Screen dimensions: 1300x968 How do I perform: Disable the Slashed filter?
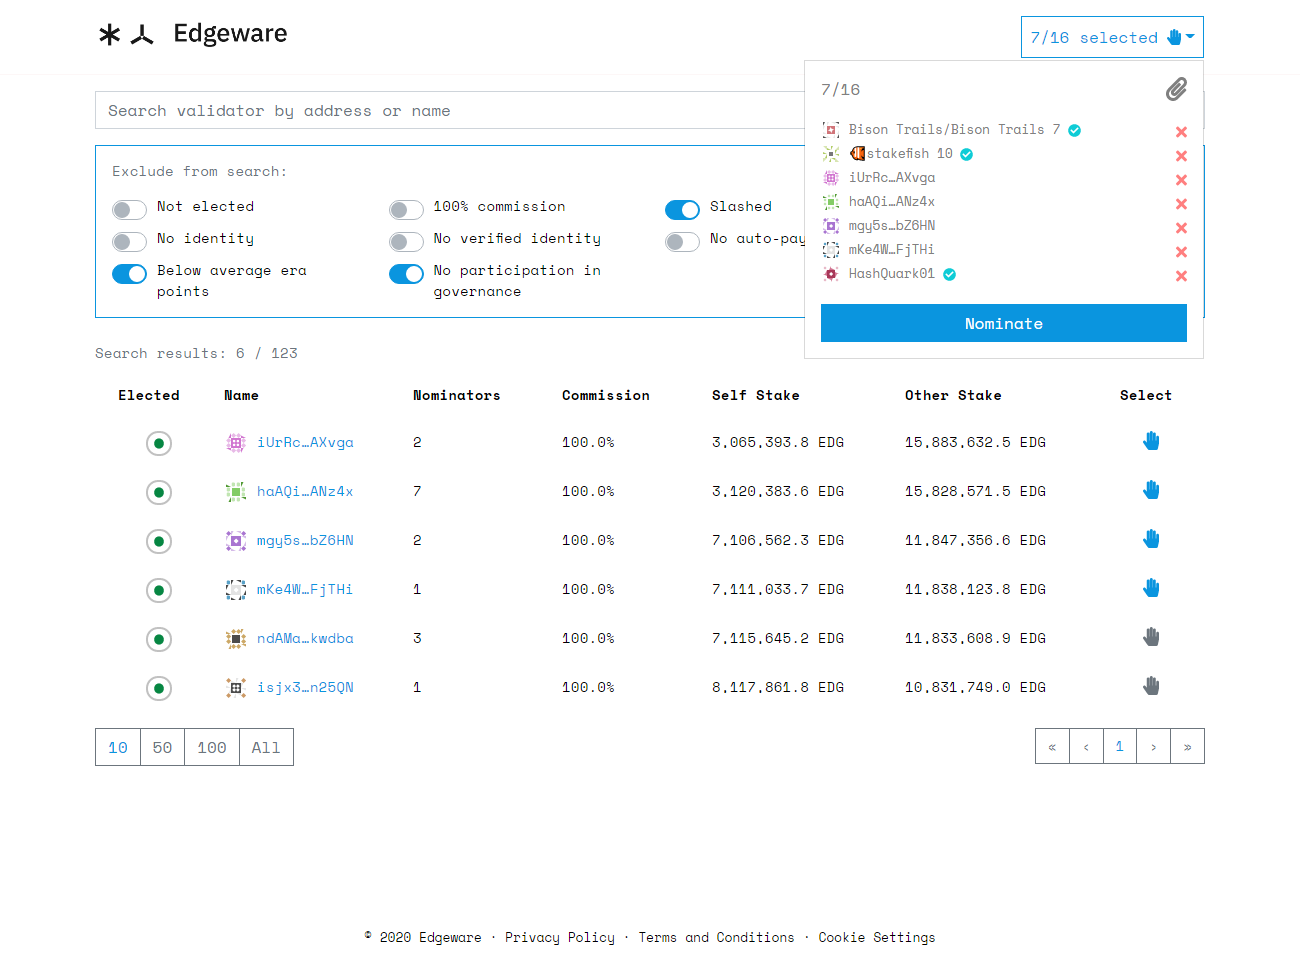point(682,209)
